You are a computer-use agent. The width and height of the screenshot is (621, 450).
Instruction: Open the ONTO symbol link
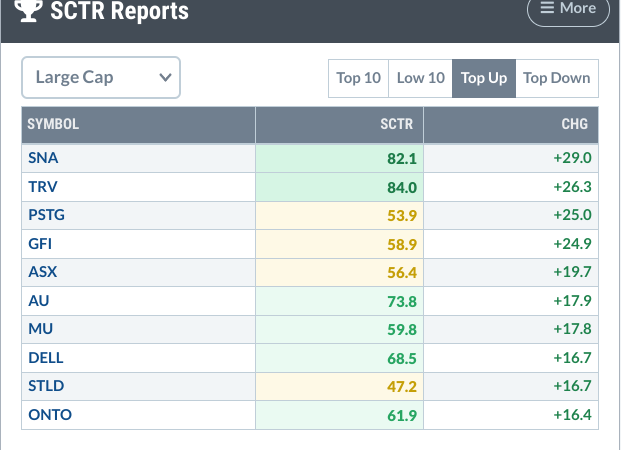click(50, 415)
